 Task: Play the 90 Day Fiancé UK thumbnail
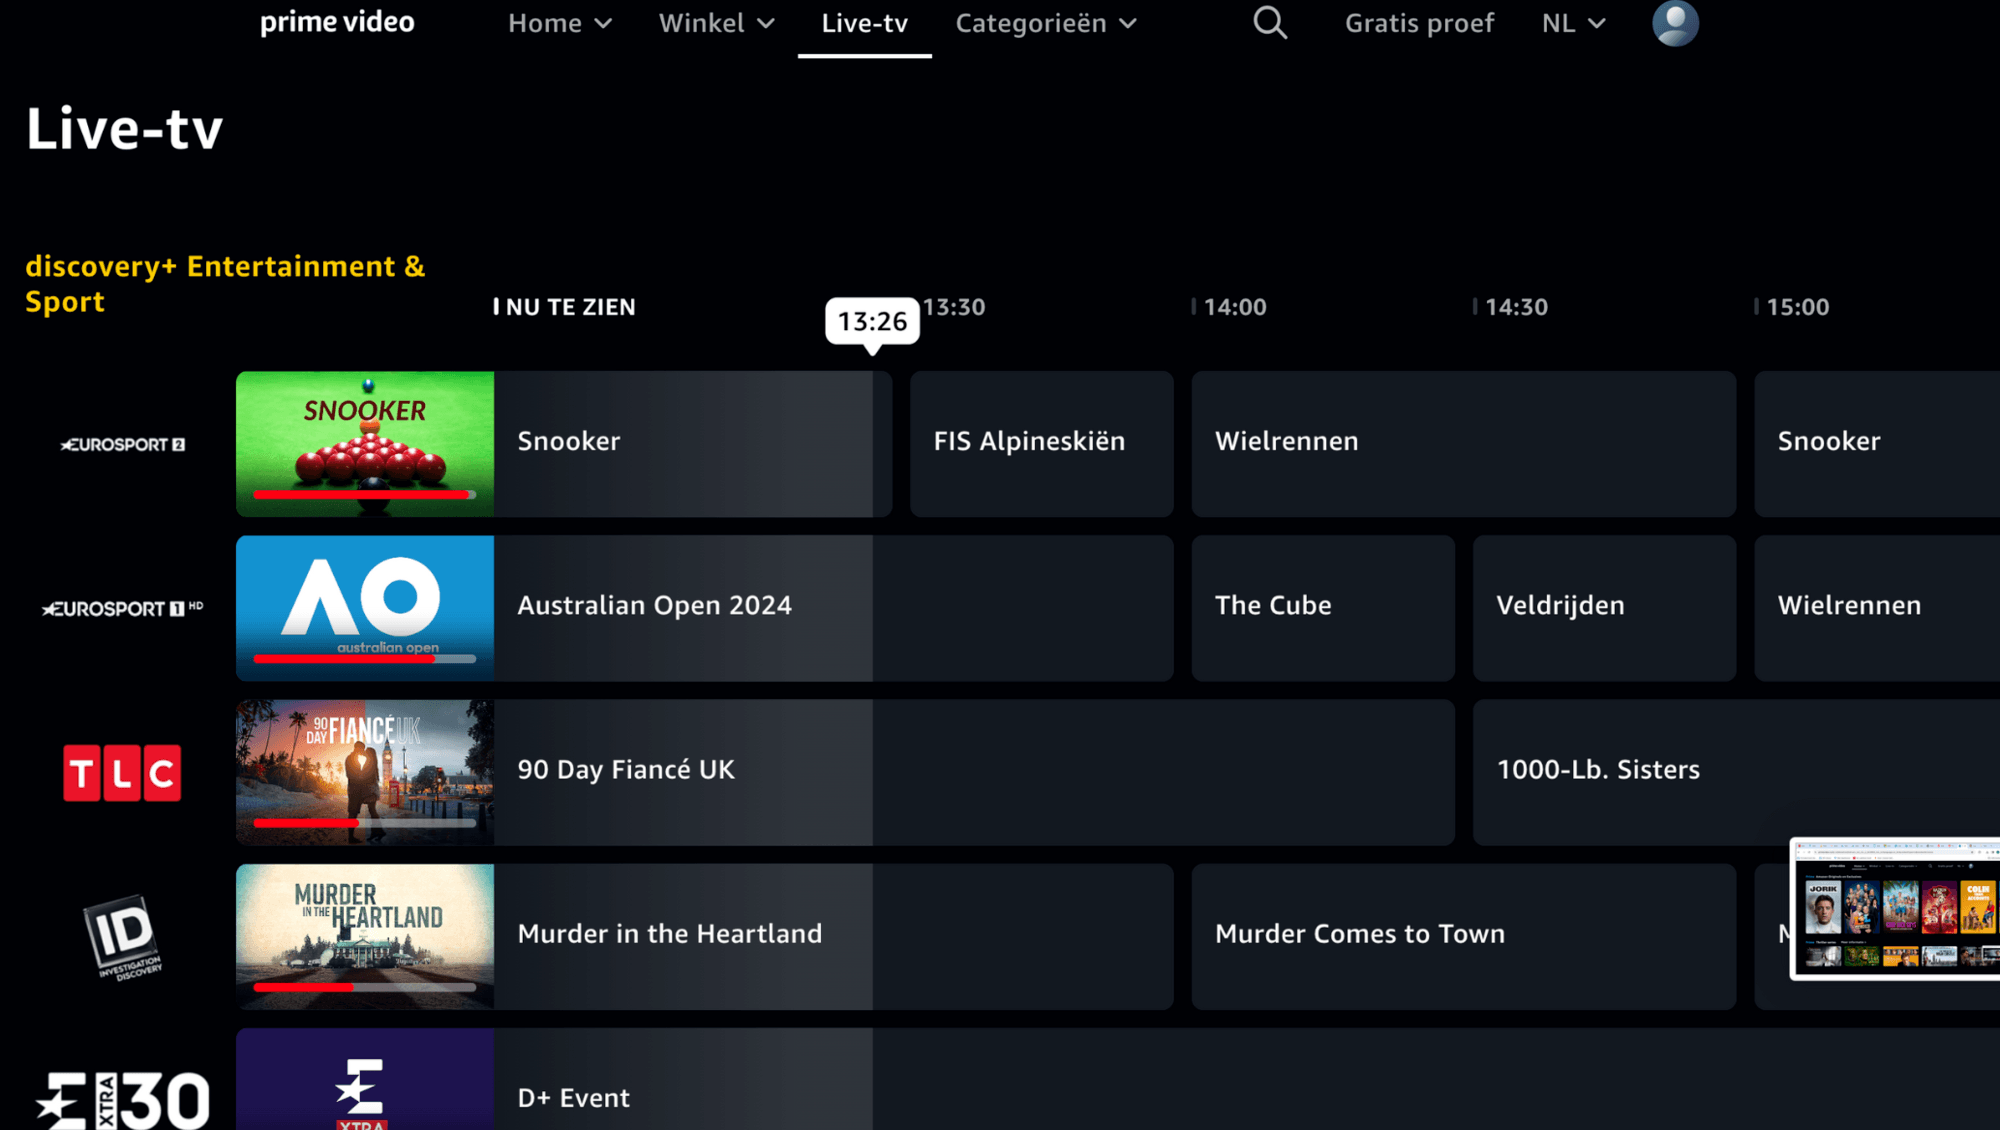tap(365, 772)
